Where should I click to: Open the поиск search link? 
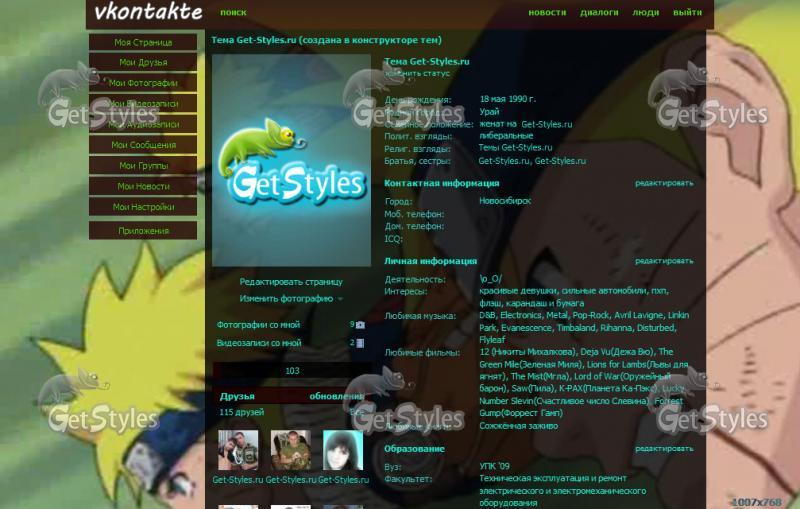233,13
